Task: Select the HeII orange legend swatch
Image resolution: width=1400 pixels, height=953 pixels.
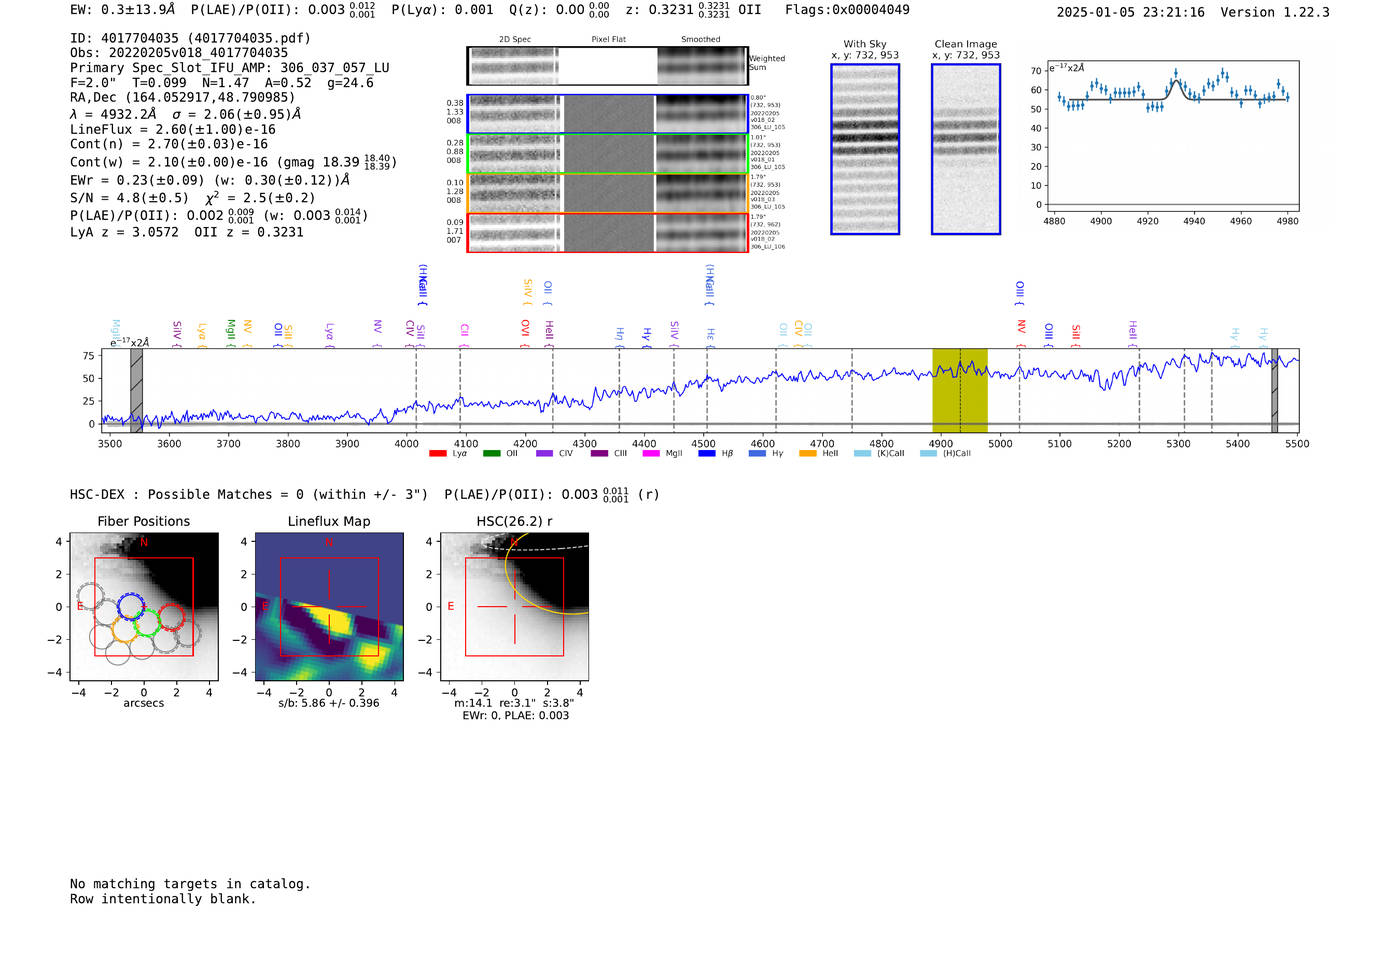Action: [x=808, y=454]
